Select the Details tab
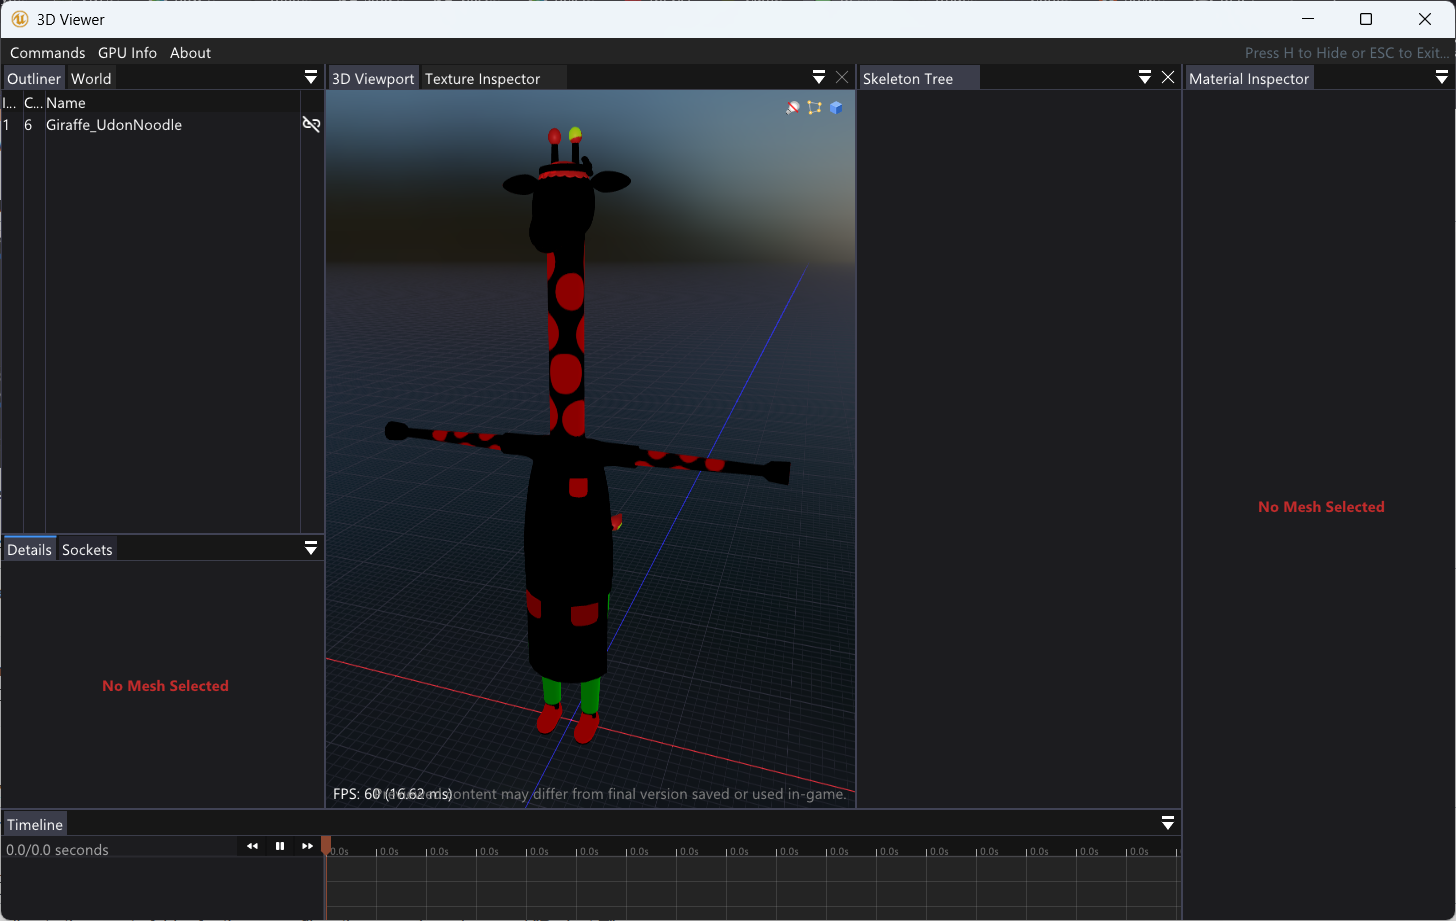Image resolution: width=1456 pixels, height=921 pixels. click(x=30, y=550)
